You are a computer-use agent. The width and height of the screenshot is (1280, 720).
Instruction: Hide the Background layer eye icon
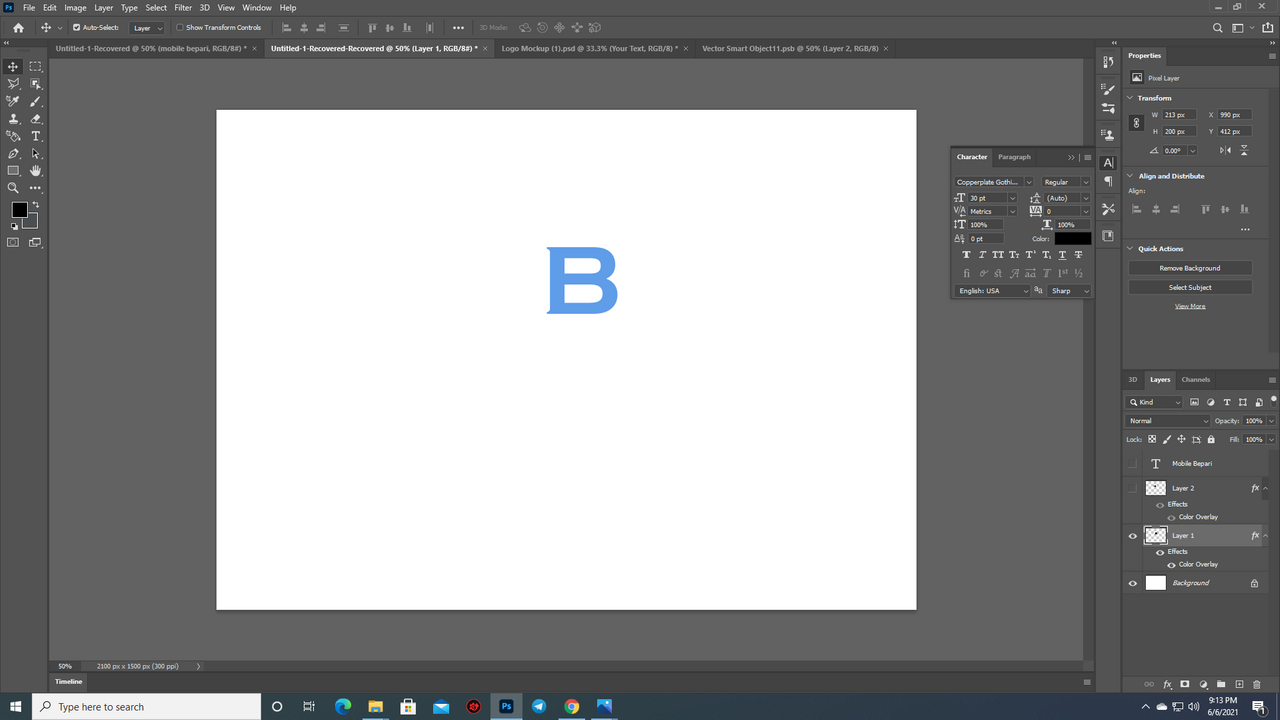tap(1133, 583)
